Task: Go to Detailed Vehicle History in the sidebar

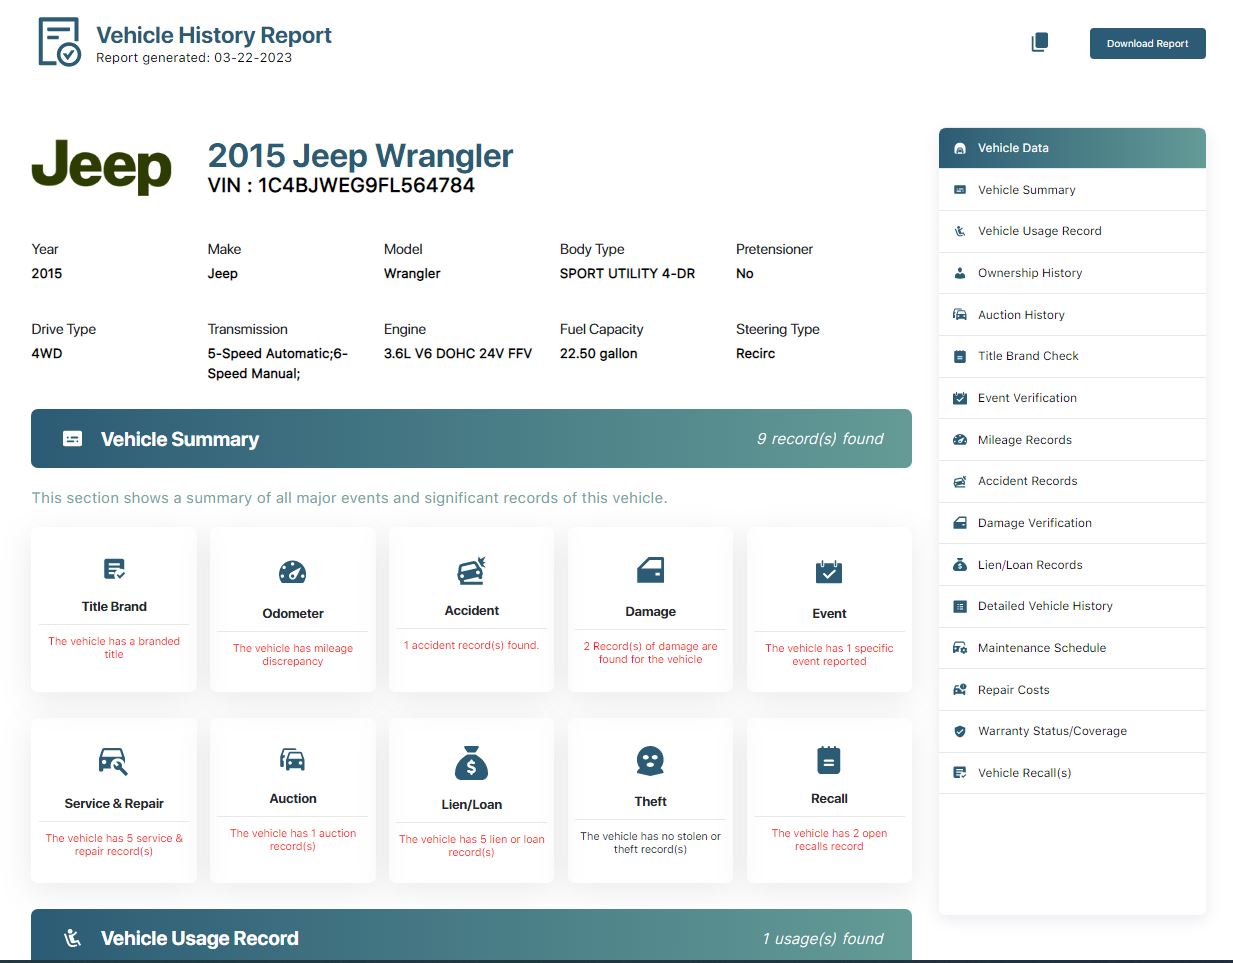Action: [1072, 606]
